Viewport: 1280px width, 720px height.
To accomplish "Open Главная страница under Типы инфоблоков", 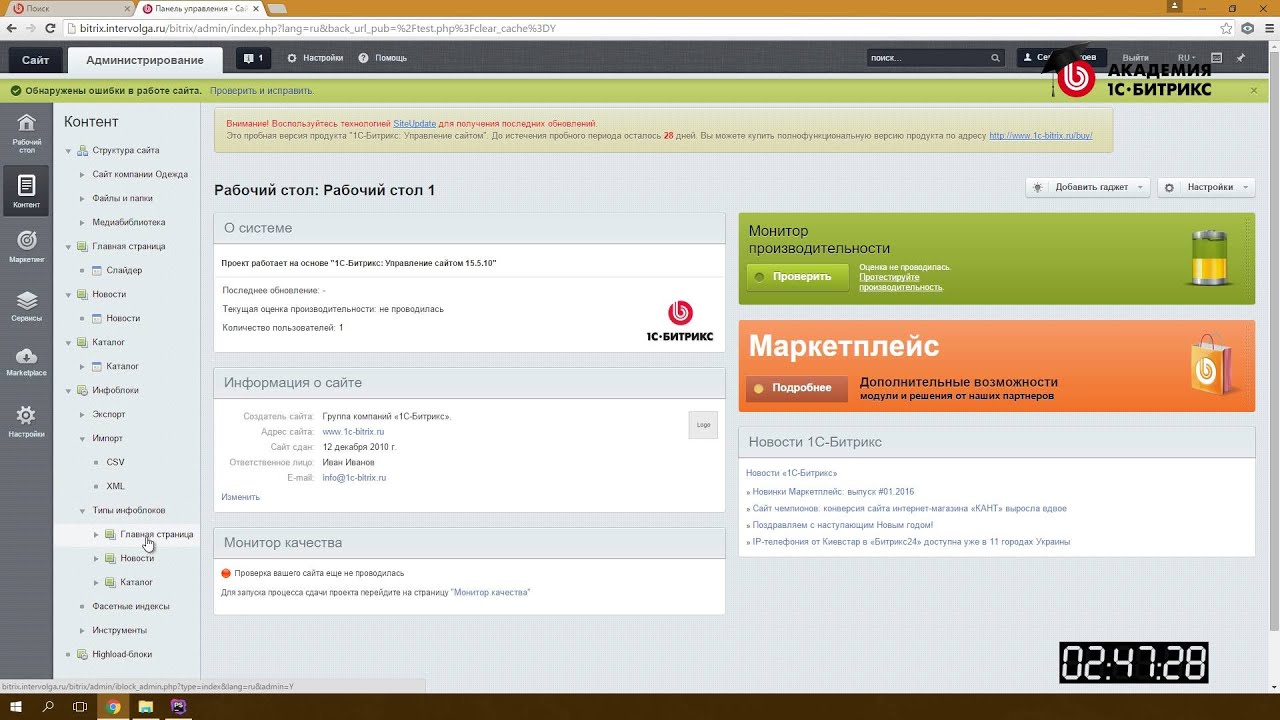I will (x=157, y=534).
